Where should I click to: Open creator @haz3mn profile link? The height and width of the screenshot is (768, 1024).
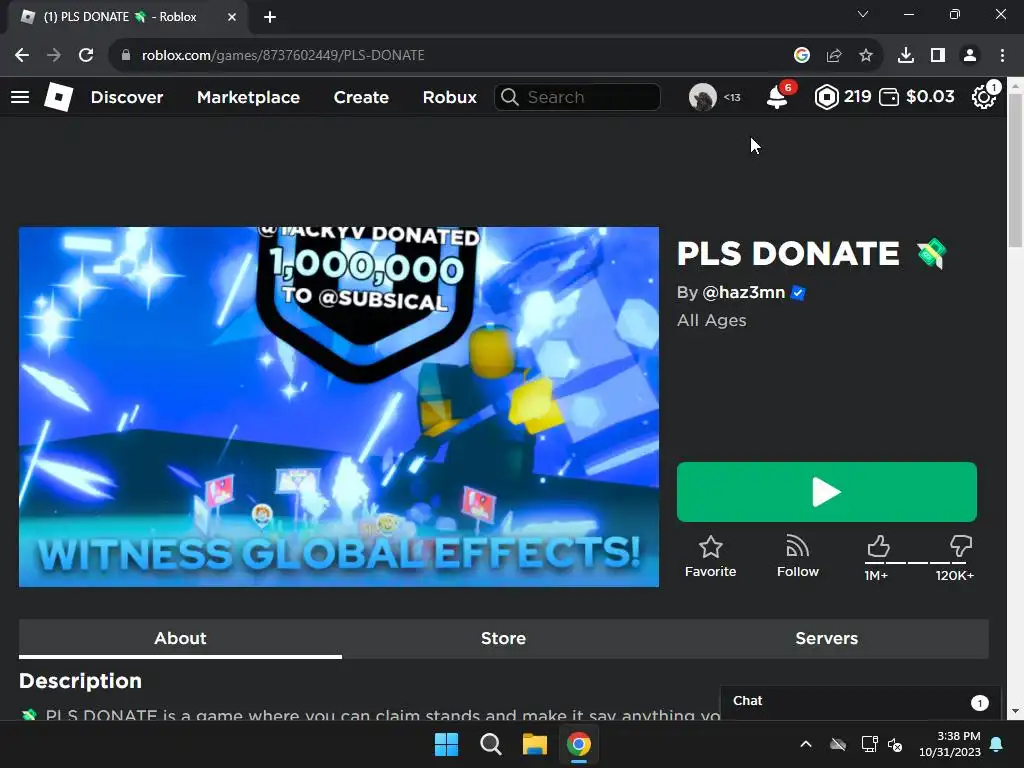(743, 293)
